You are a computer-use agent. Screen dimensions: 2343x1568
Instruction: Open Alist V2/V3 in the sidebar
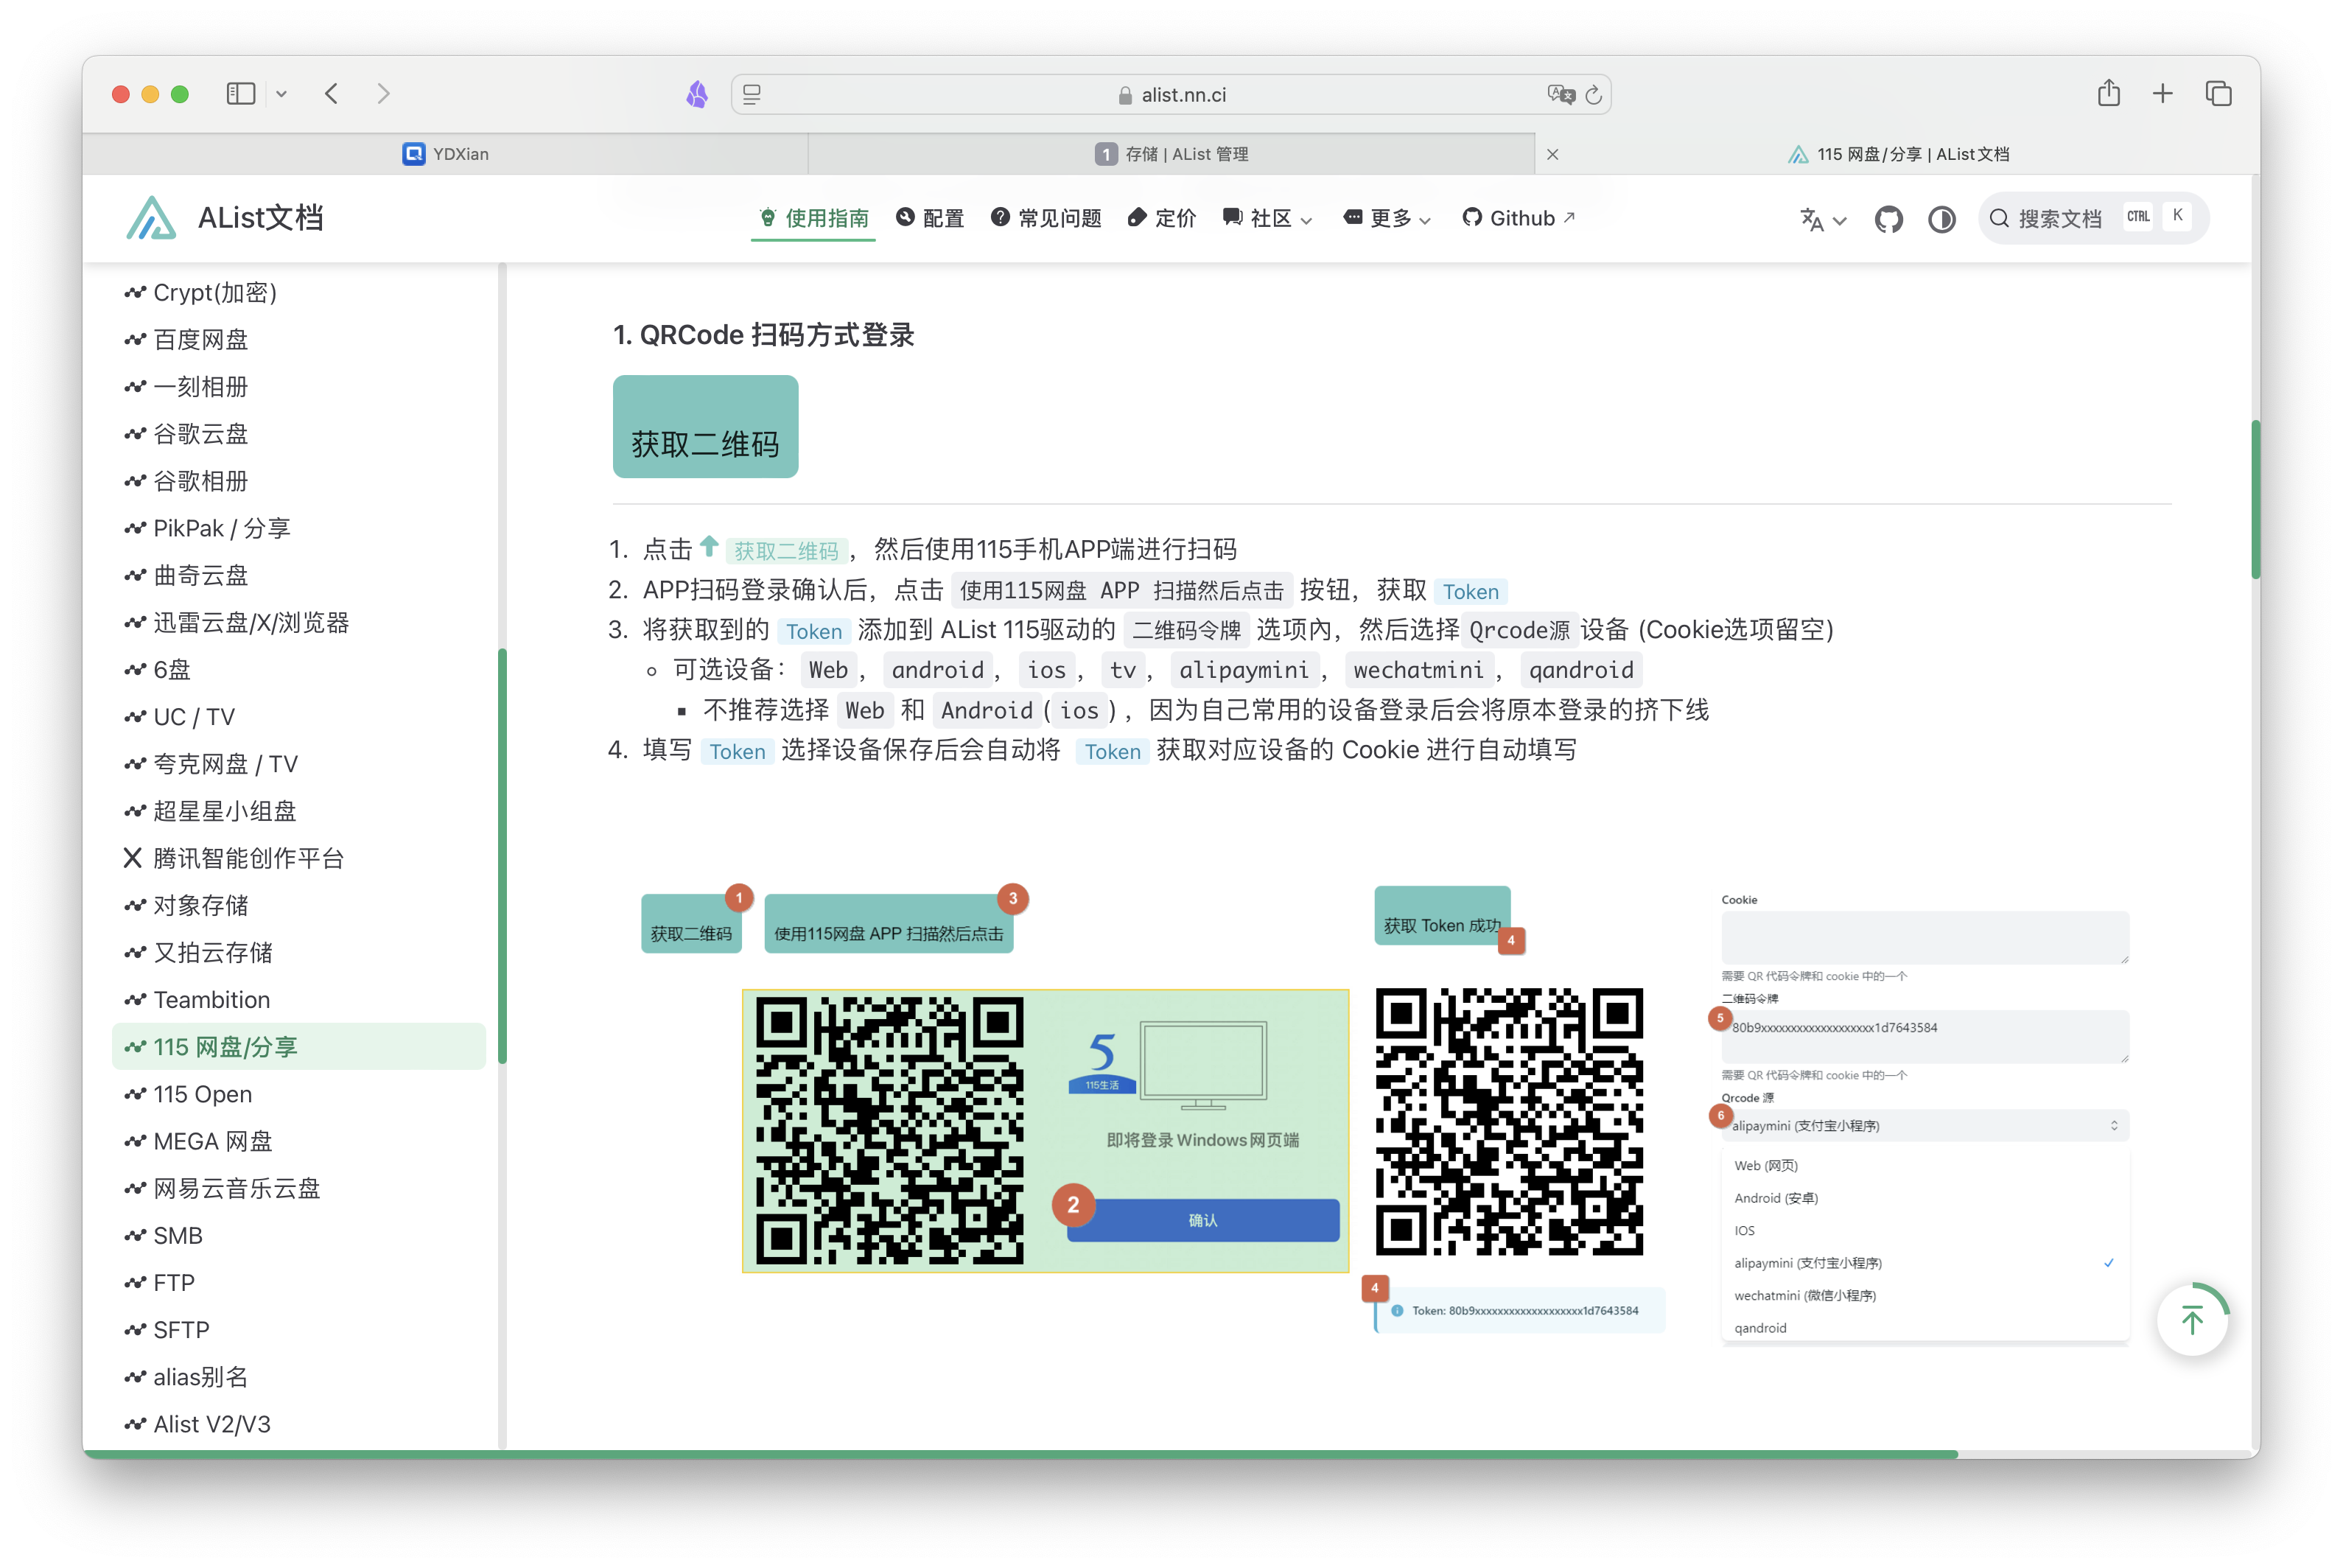(x=298, y=1424)
